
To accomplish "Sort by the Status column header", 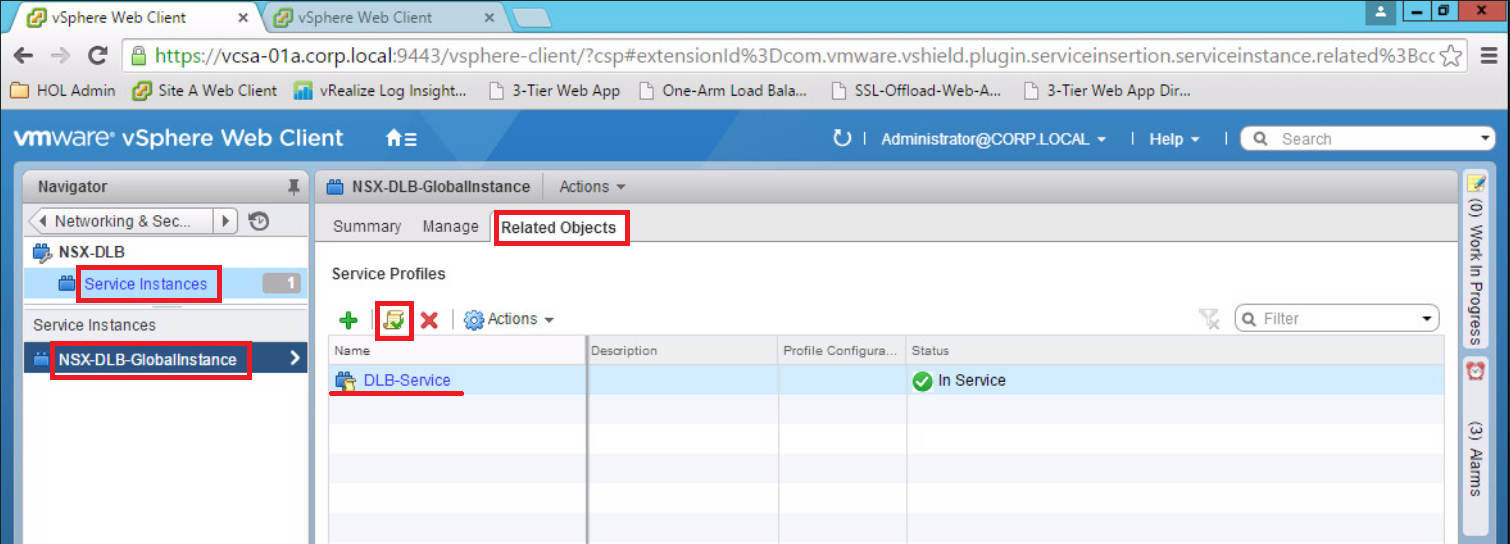I will 1174,350.
